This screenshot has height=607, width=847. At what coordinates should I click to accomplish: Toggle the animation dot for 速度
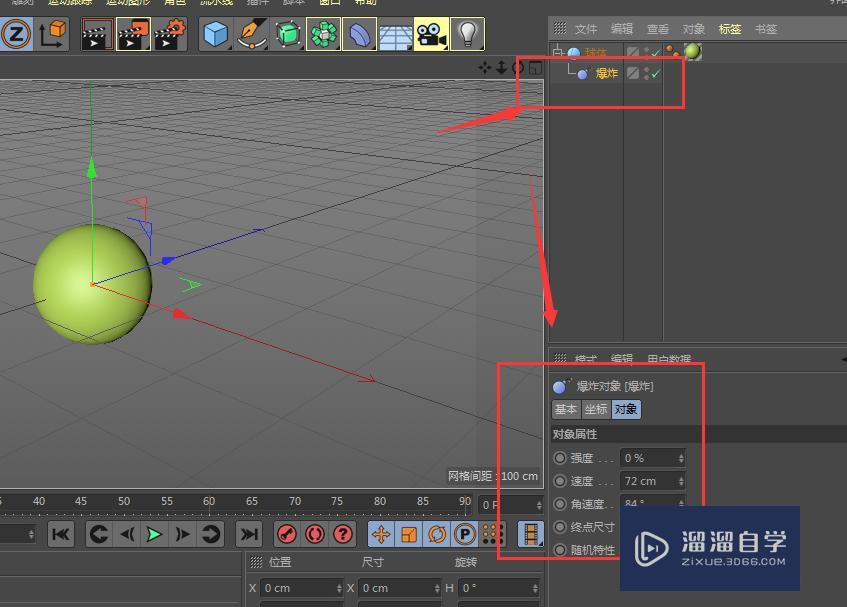point(560,481)
